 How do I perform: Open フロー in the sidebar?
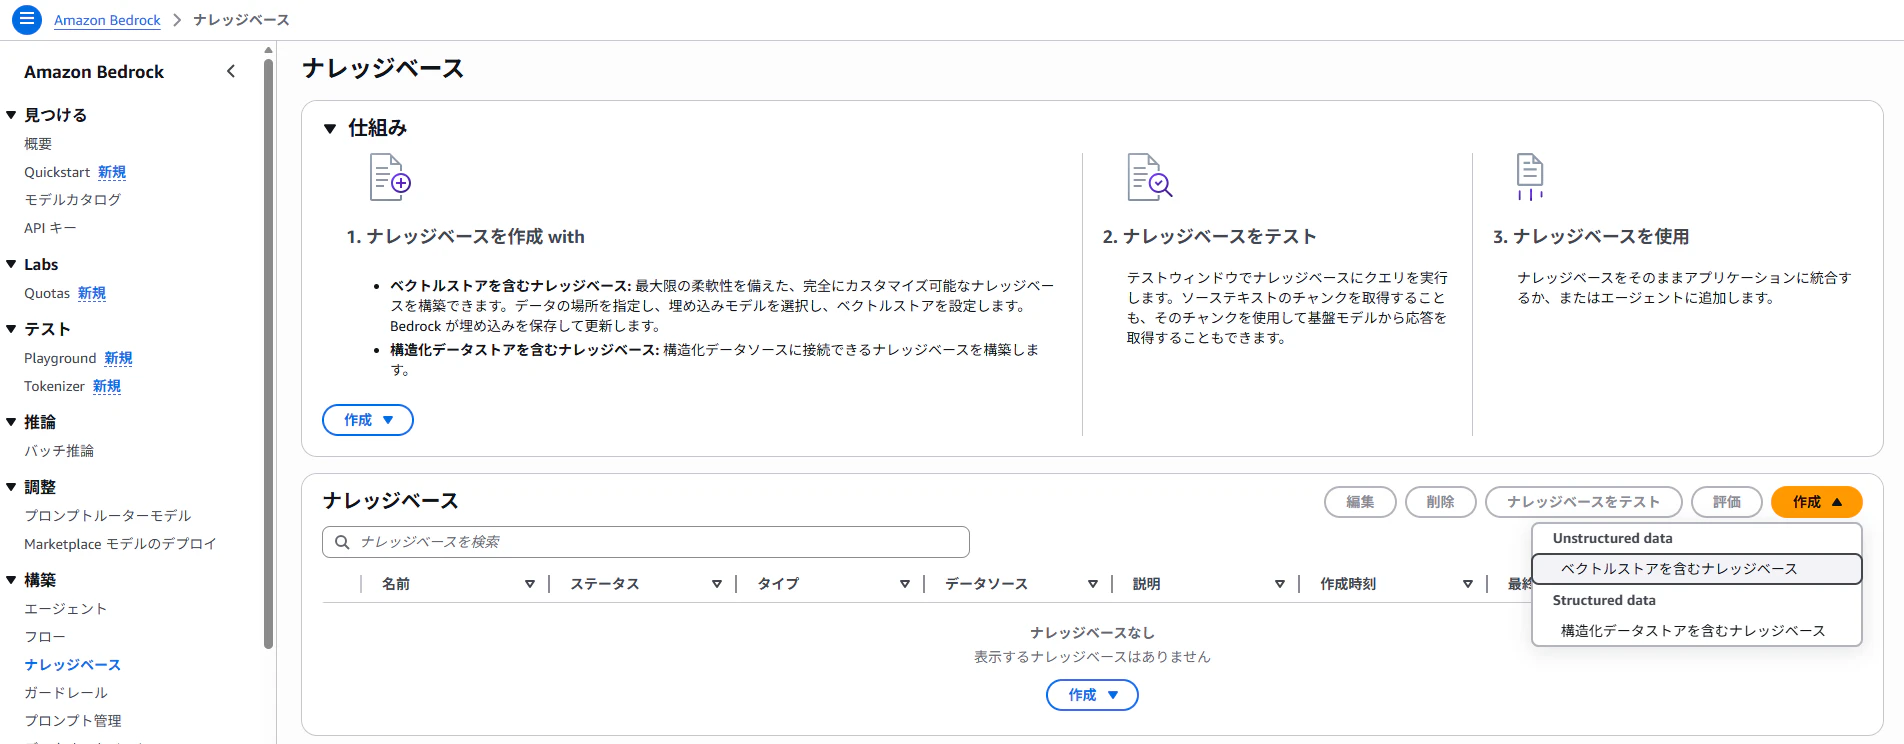45,637
